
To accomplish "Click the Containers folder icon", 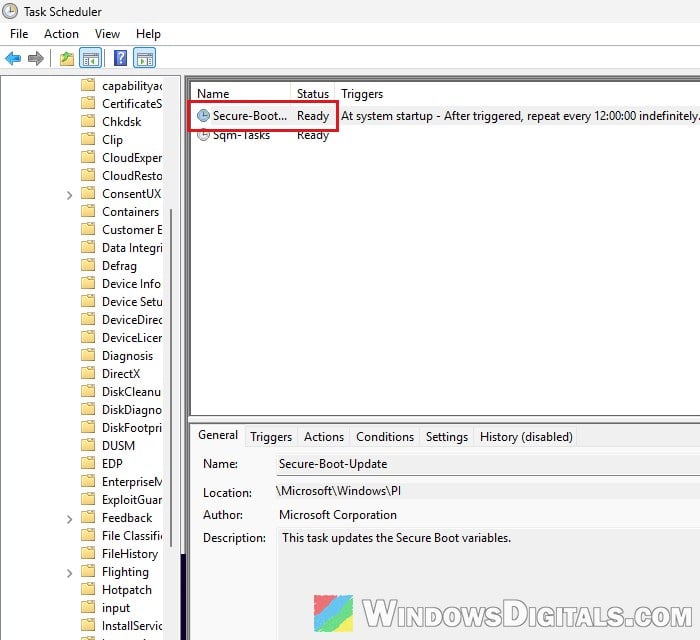I will tap(88, 212).
